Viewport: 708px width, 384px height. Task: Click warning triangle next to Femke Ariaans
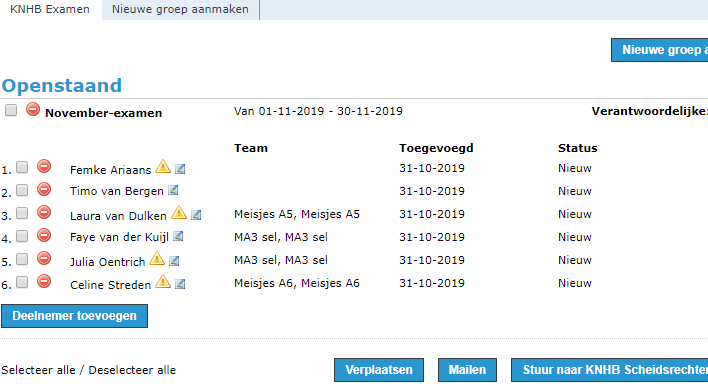tap(163, 167)
